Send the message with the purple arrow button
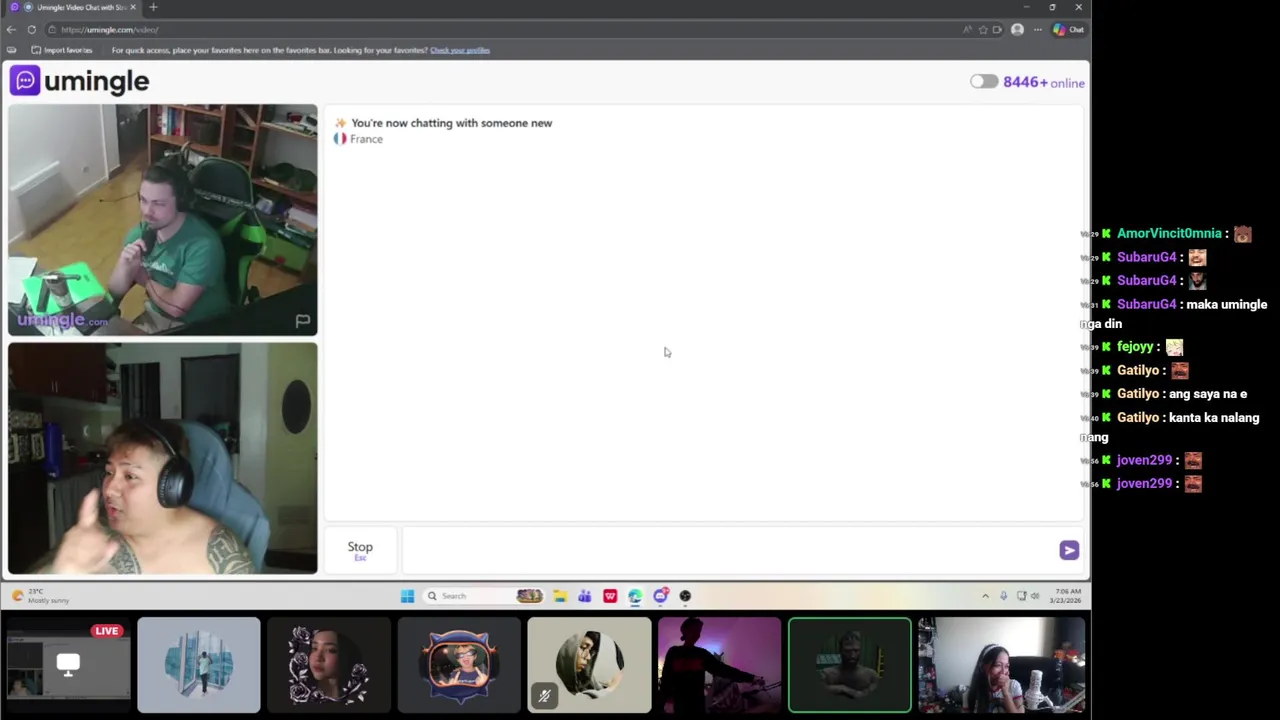Viewport: 1280px width, 720px height. click(x=1069, y=550)
